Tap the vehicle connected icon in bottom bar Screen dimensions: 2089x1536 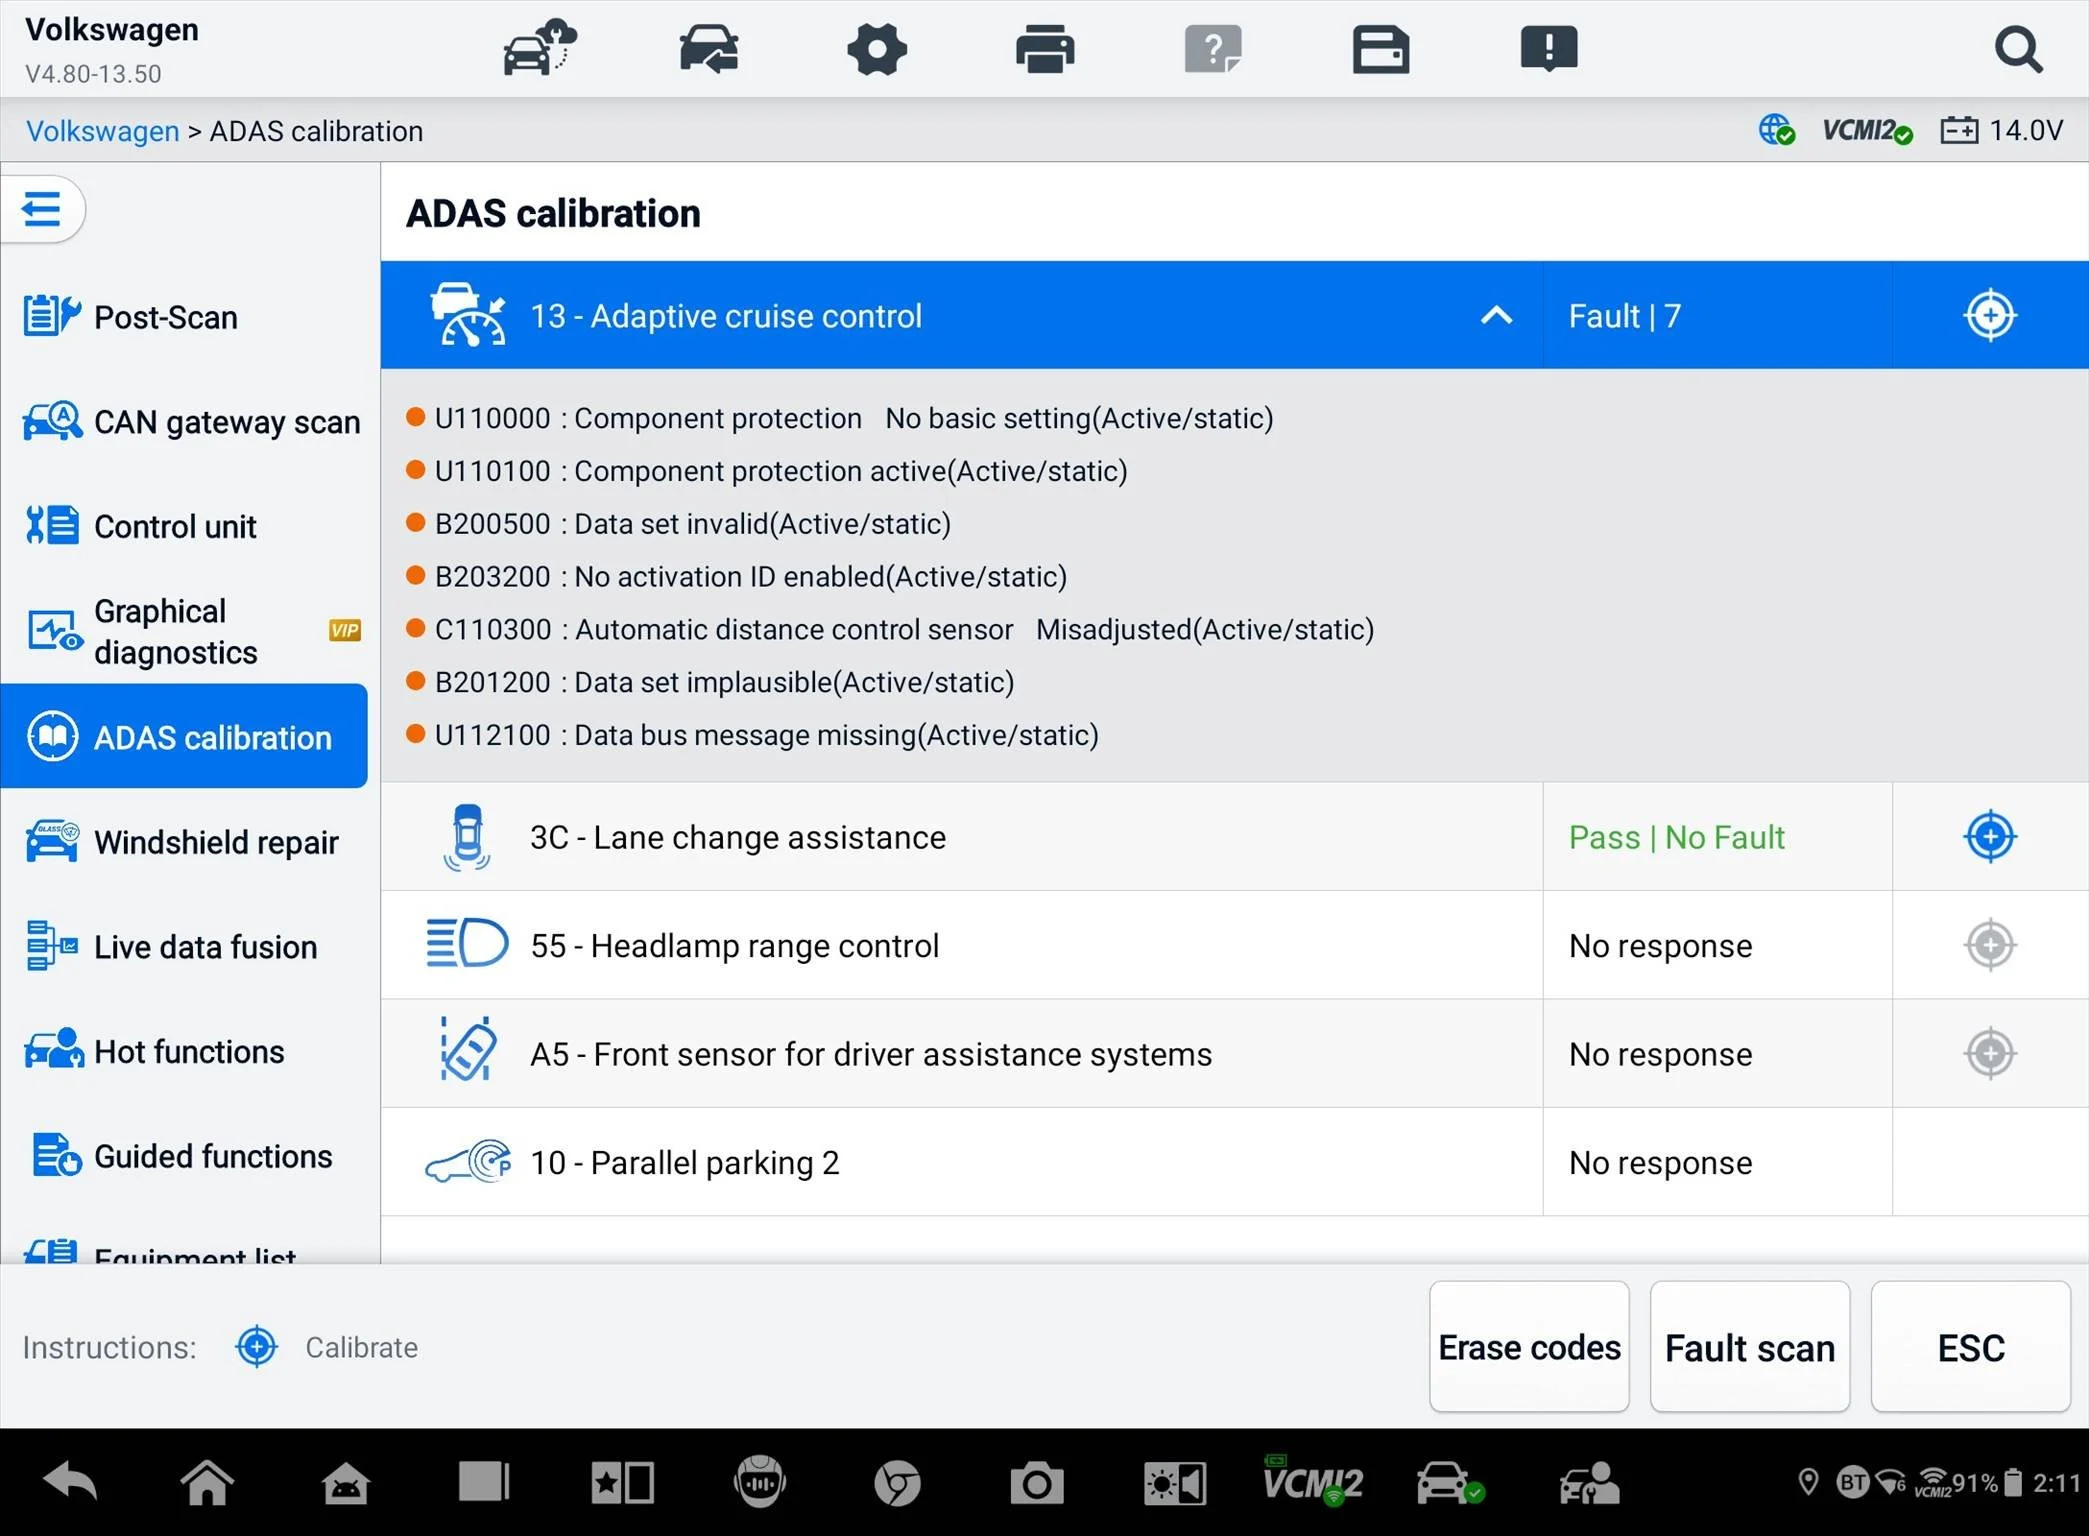coord(1450,1483)
